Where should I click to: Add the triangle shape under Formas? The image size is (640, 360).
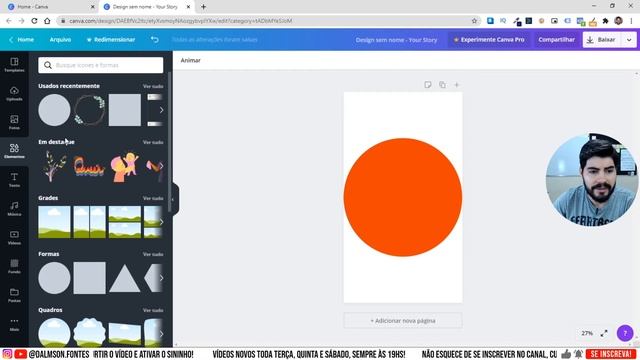click(124, 278)
